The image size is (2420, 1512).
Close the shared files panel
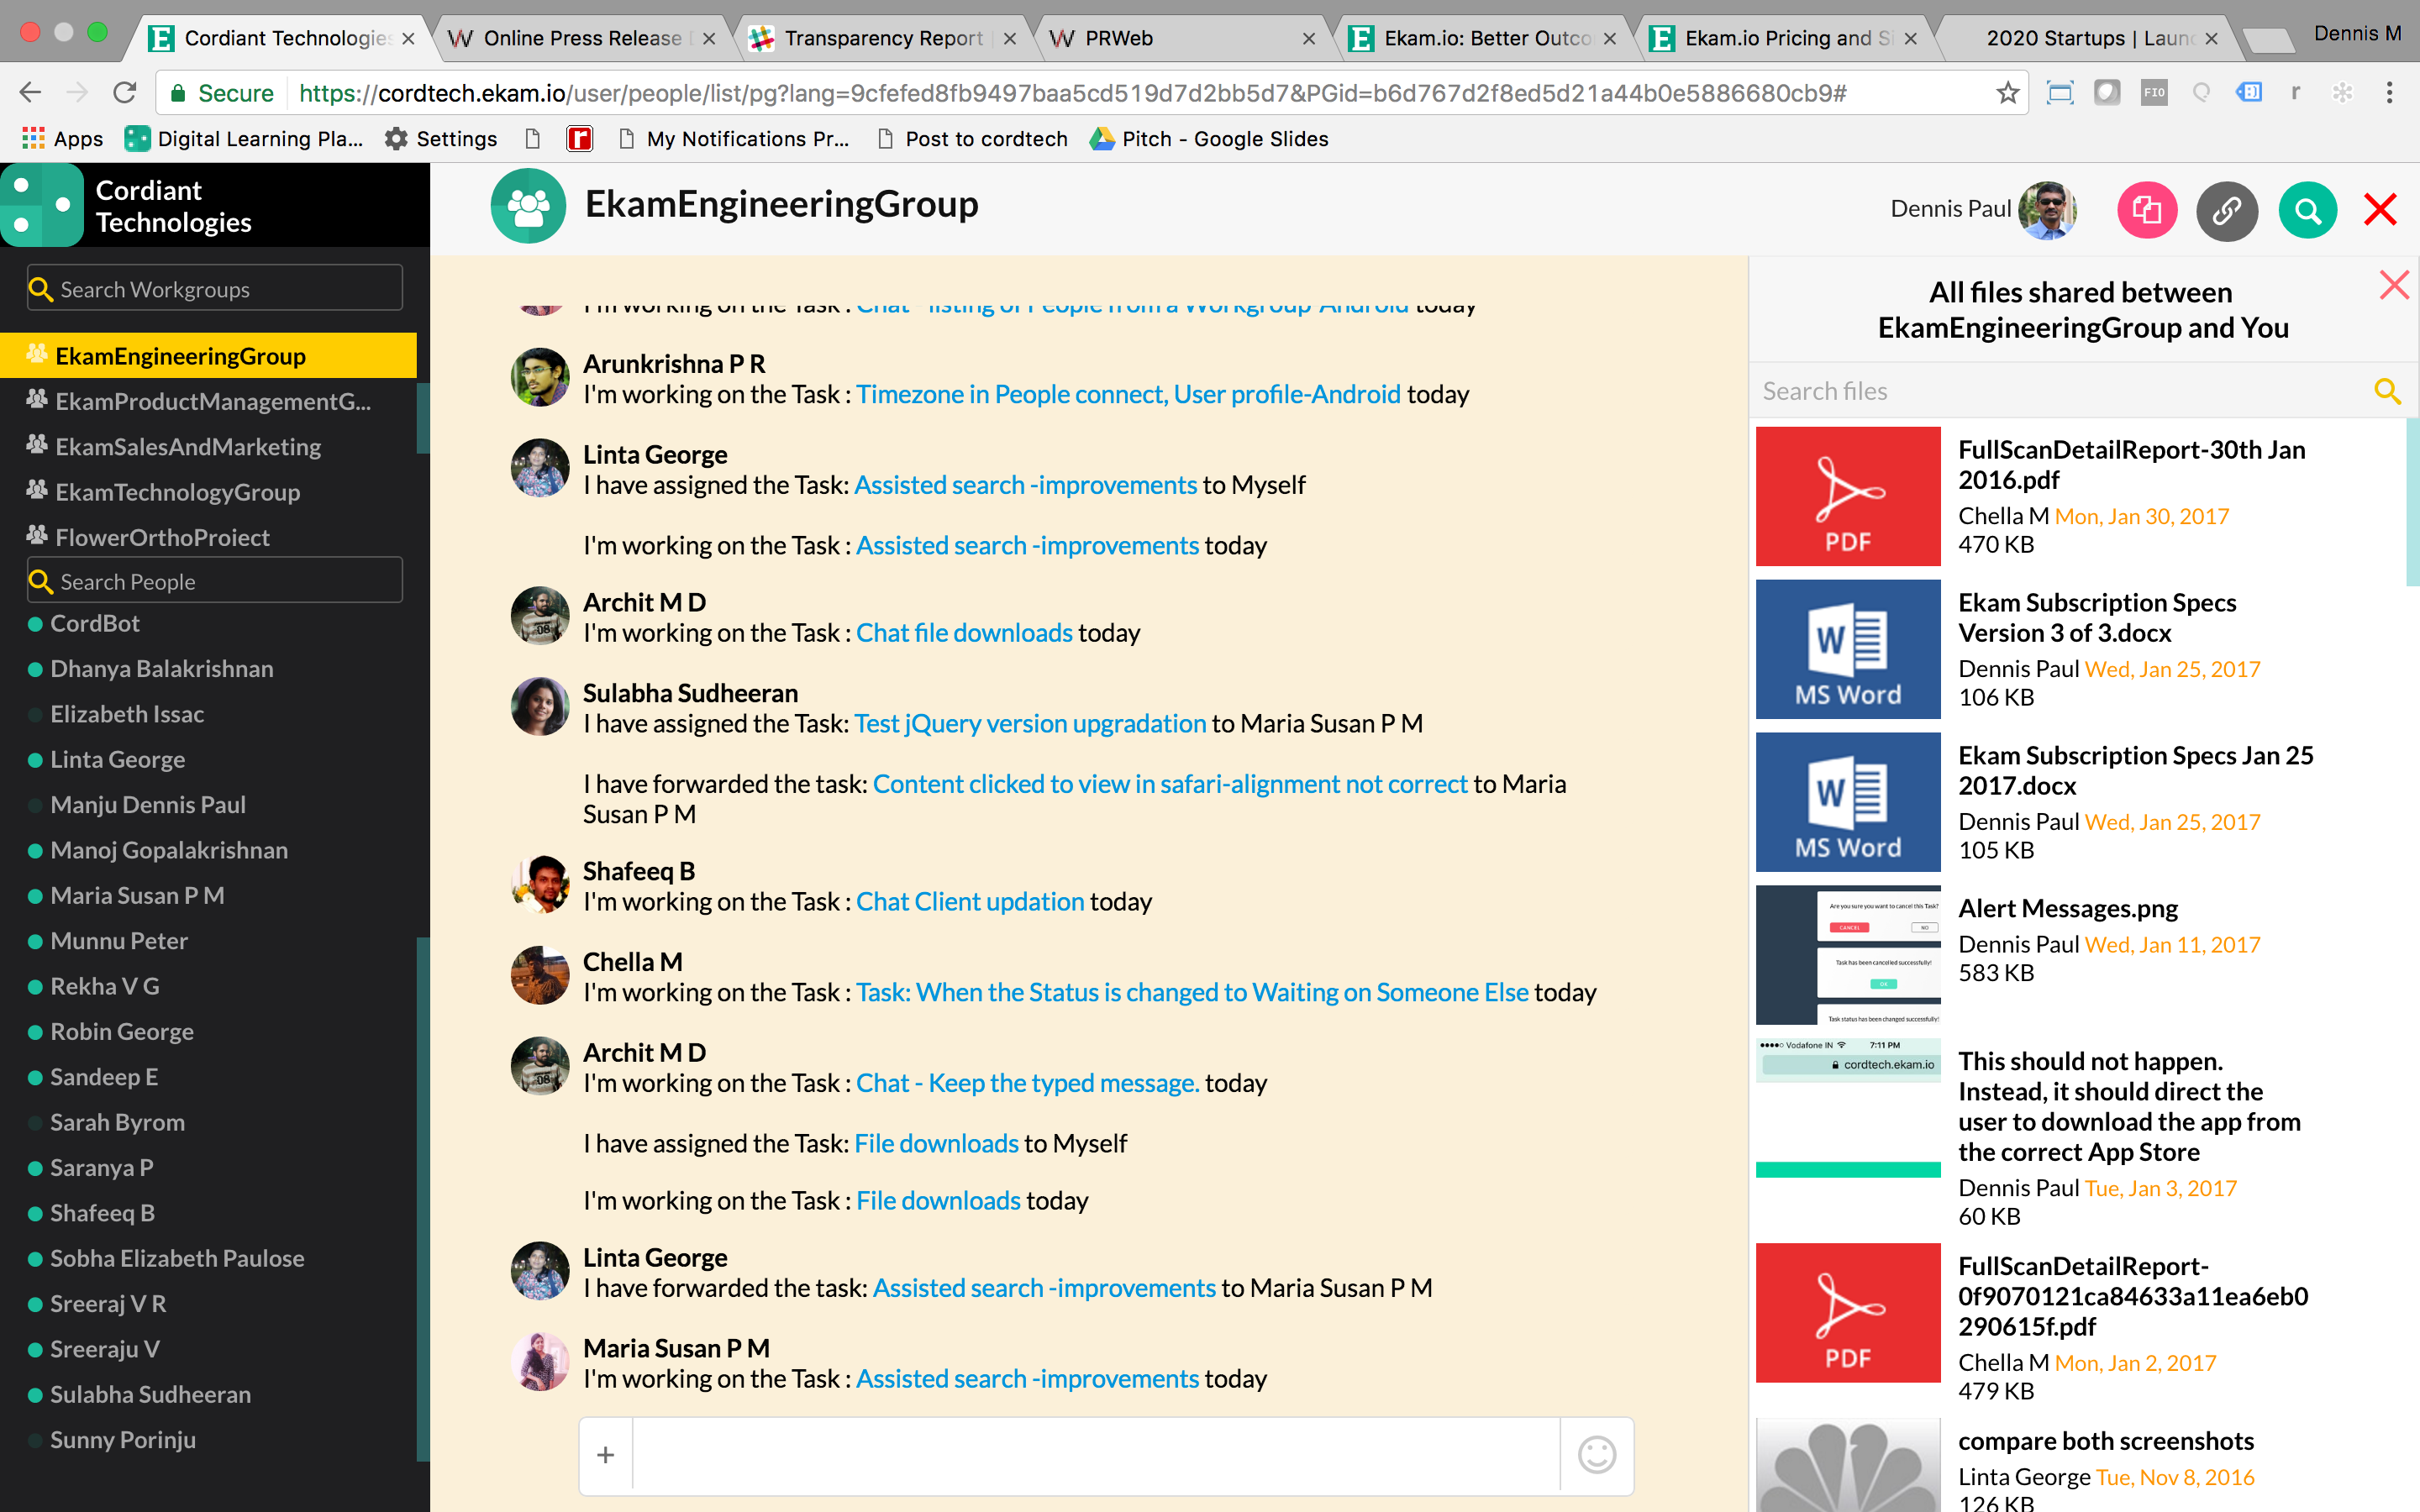[2393, 285]
